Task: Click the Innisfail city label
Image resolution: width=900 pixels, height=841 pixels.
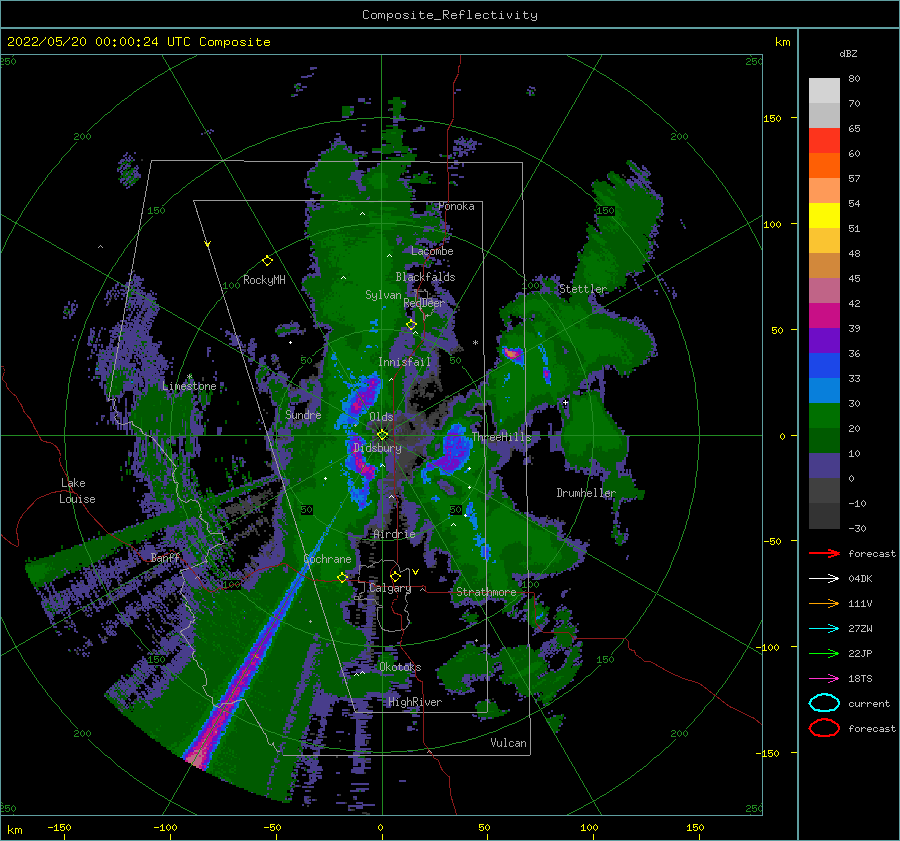Action: (x=404, y=362)
